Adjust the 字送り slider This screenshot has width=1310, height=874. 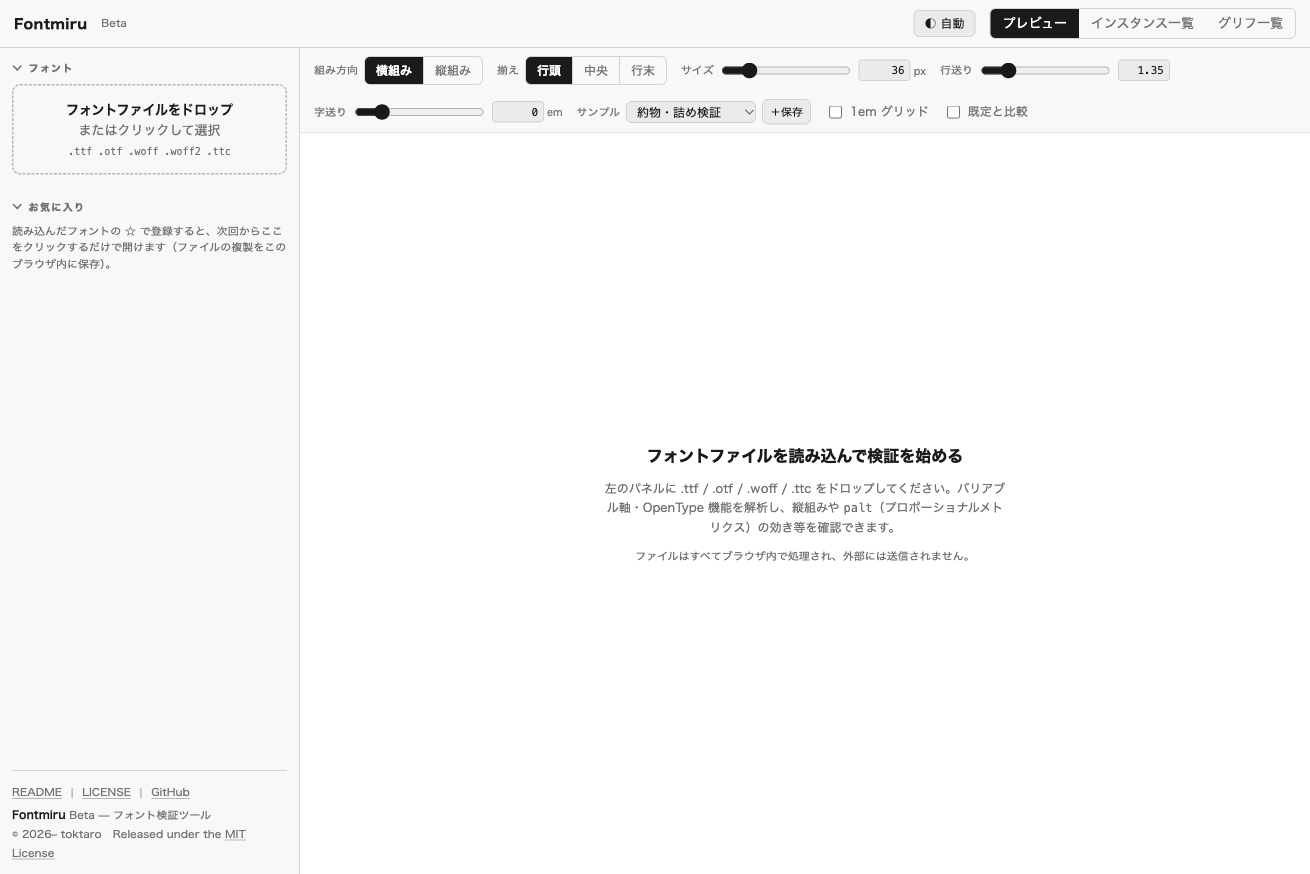(x=419, y=112)
